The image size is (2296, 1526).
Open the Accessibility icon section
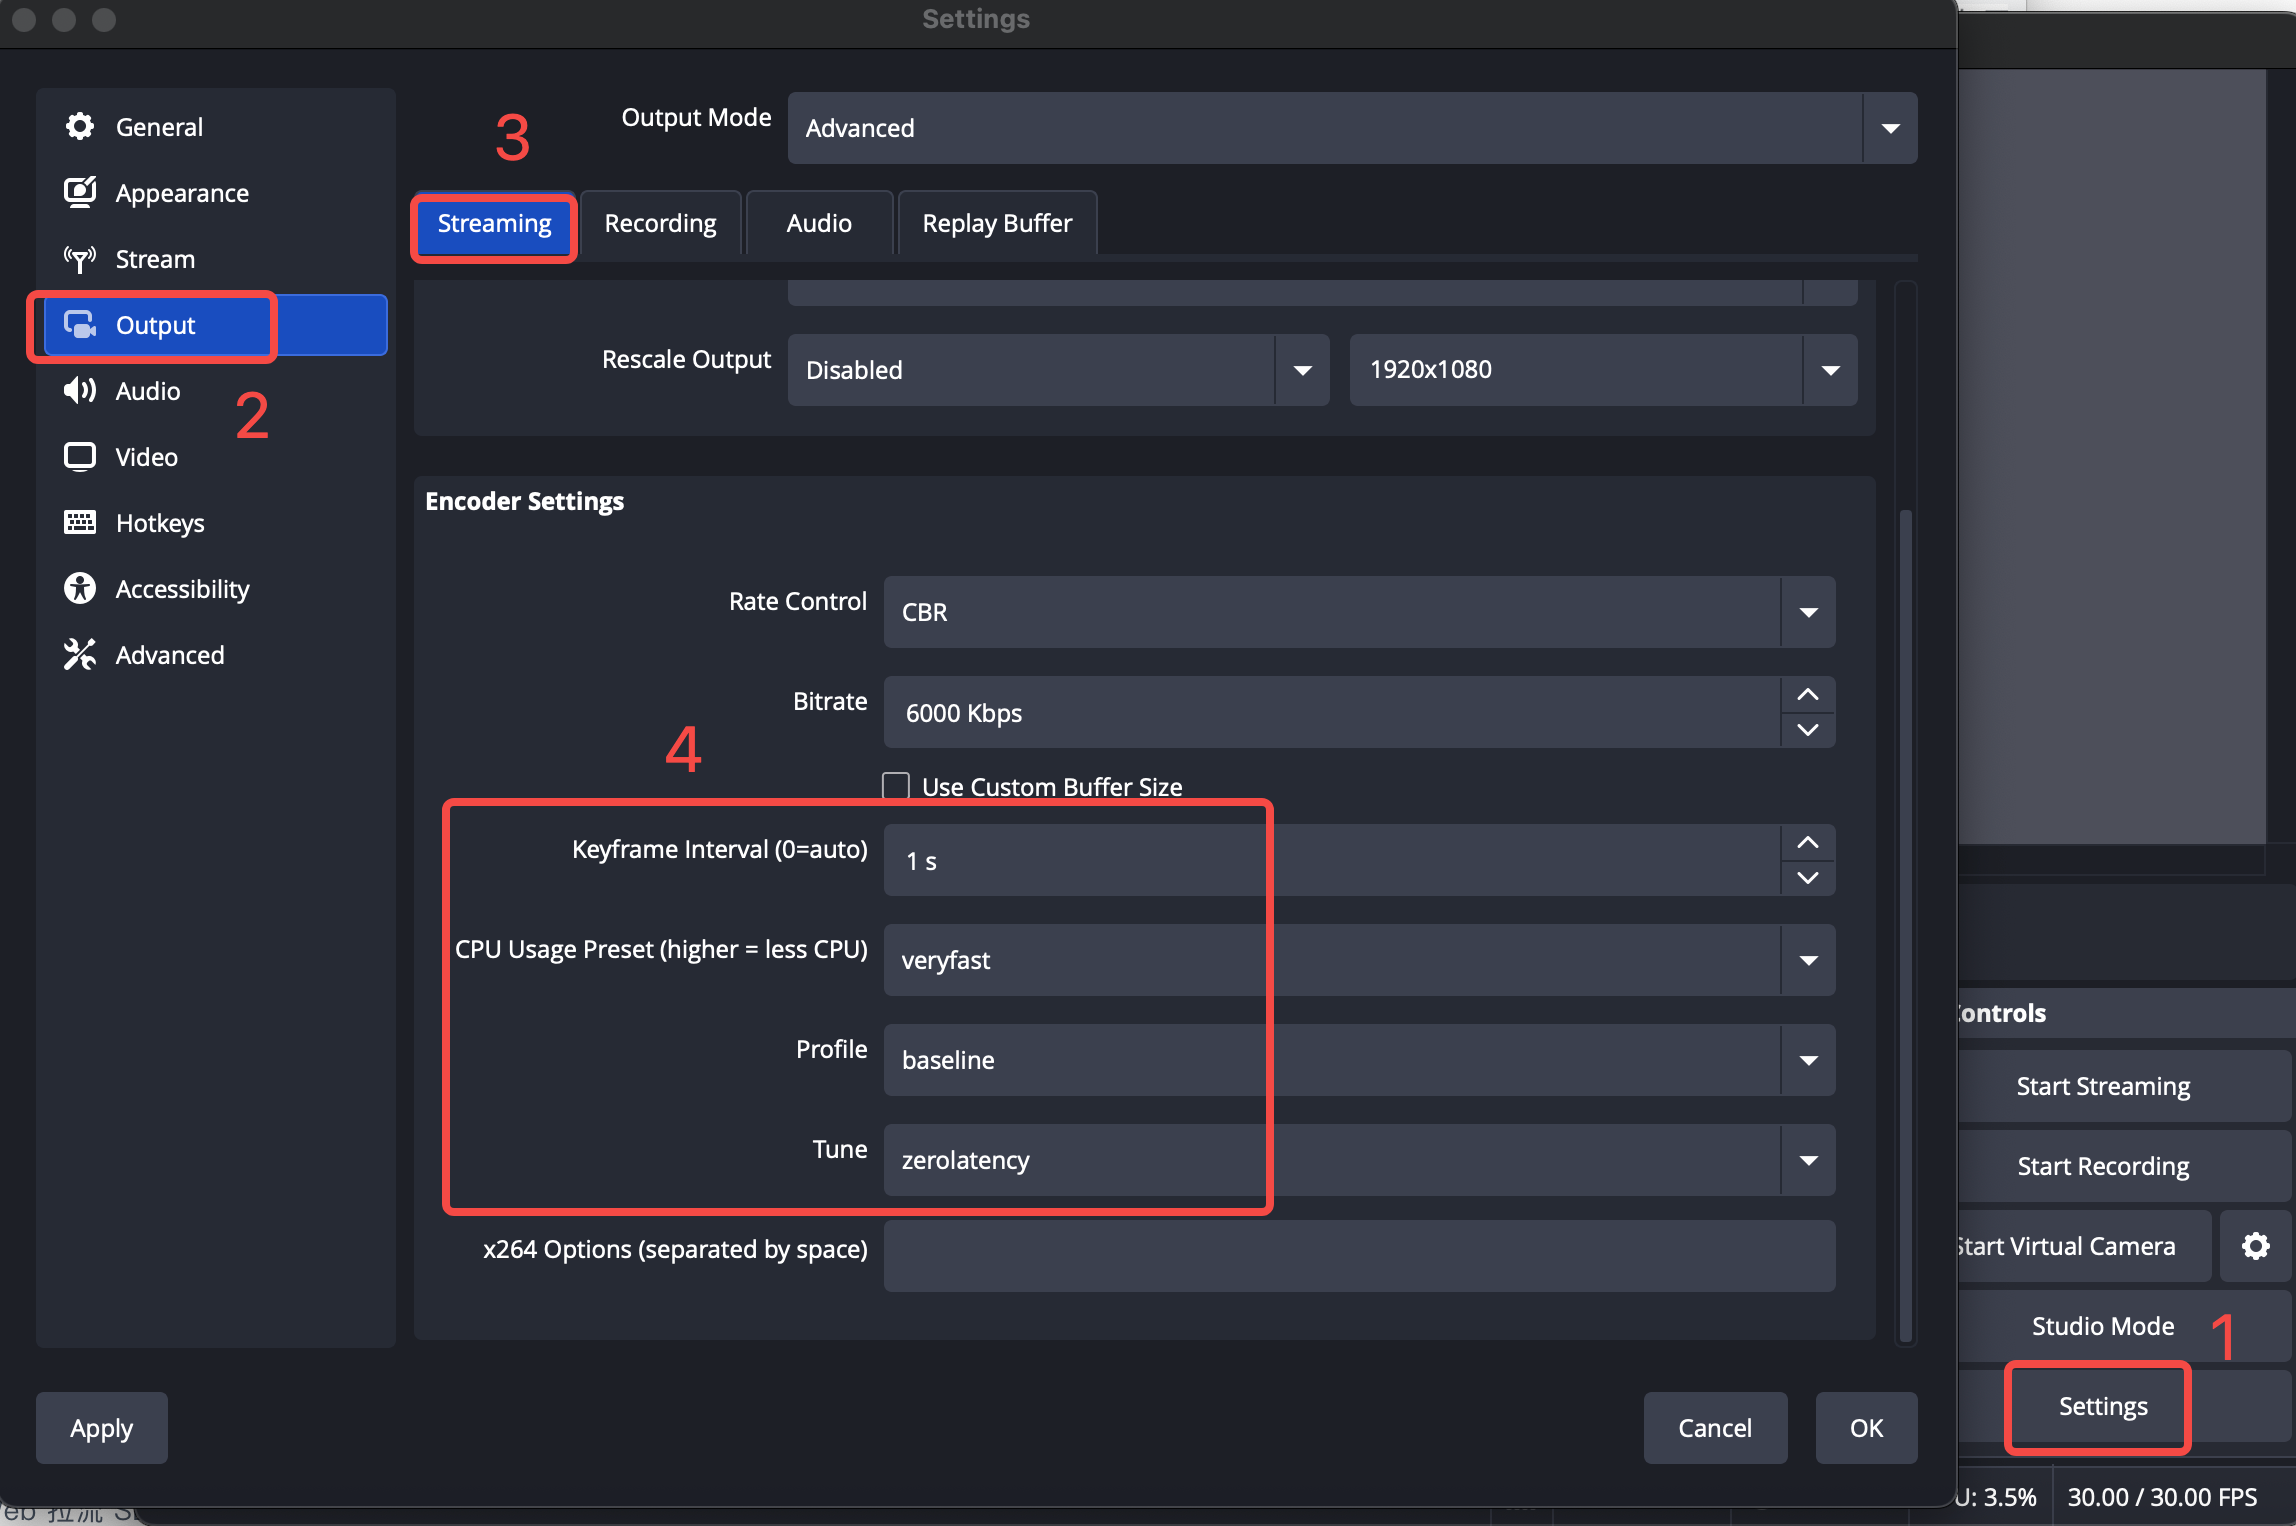pos(80,588)
